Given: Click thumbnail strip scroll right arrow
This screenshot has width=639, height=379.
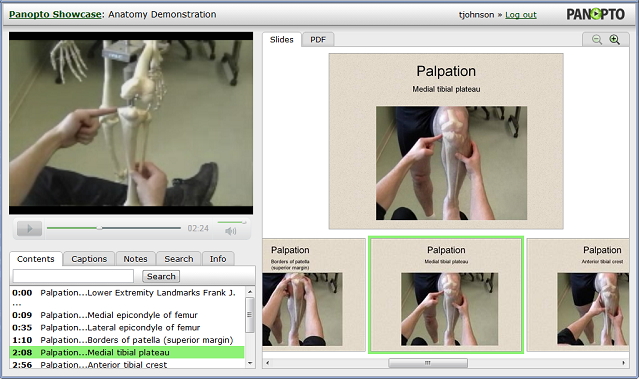Looking at the screenshot, I should tap(624, 363).
